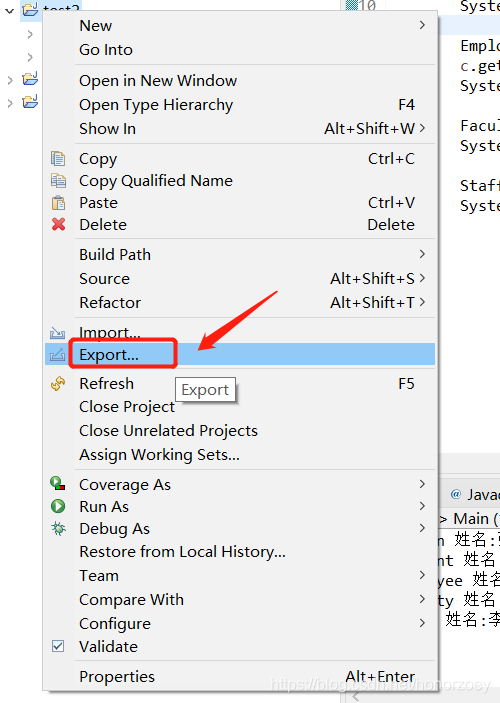Click the Coverage As icon
This screenshot has width=500, height=703.
pyautogui.click(x=58, y=483)
